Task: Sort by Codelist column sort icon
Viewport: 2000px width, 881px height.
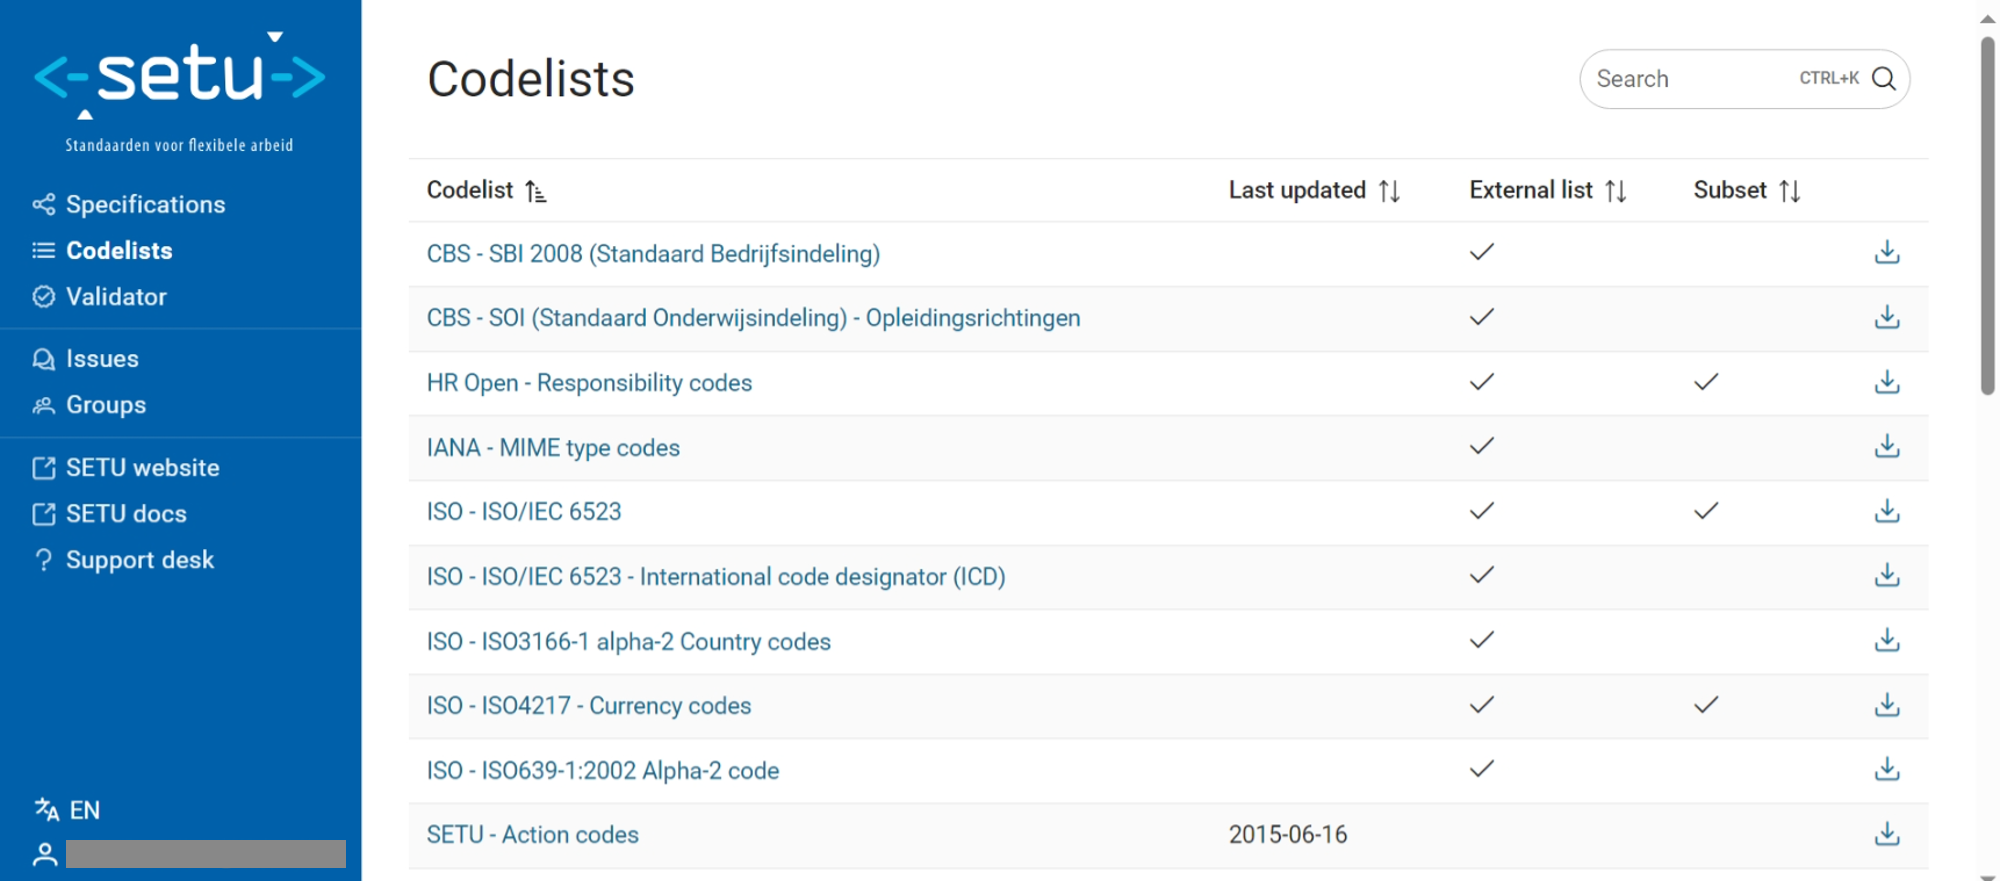Action: coord(536,191)
